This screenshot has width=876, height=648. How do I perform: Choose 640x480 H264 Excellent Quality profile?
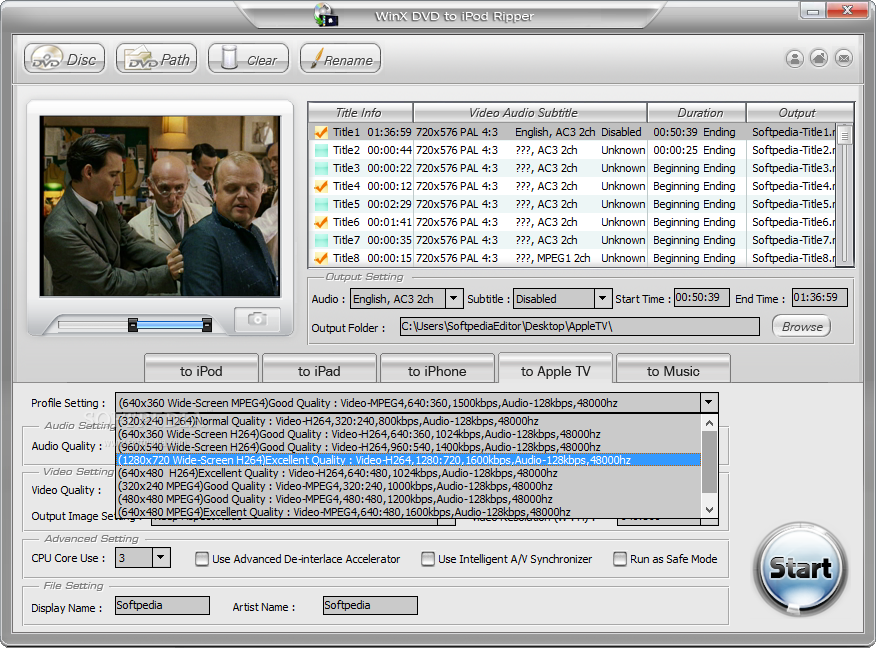[408, 473]
